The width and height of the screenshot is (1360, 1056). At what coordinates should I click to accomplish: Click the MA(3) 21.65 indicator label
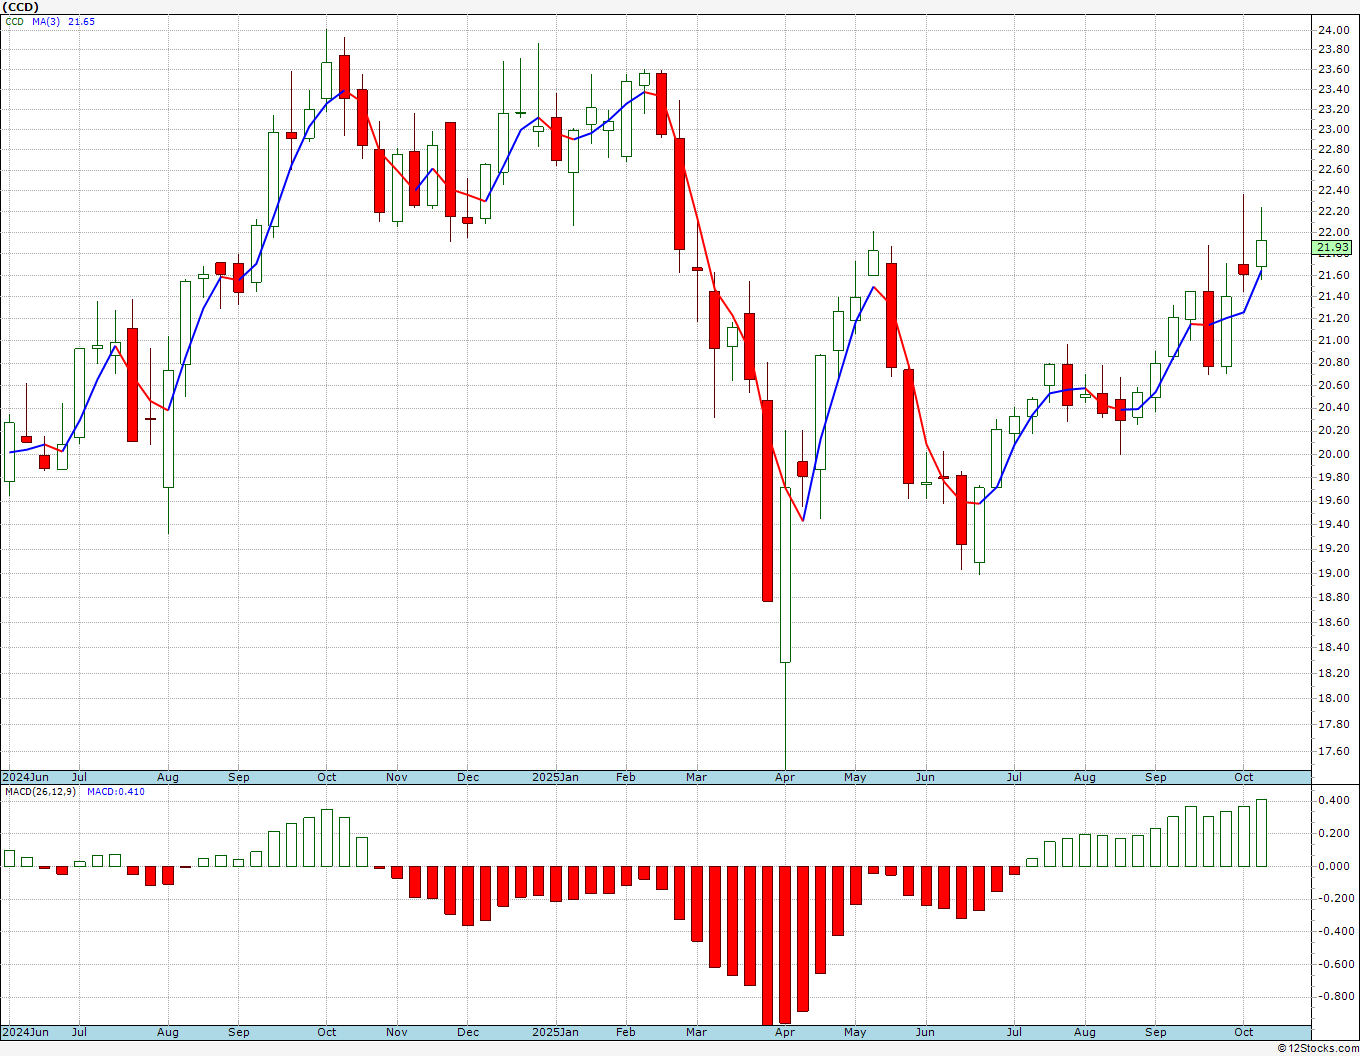pyautogui.click(x=62, y=21)
